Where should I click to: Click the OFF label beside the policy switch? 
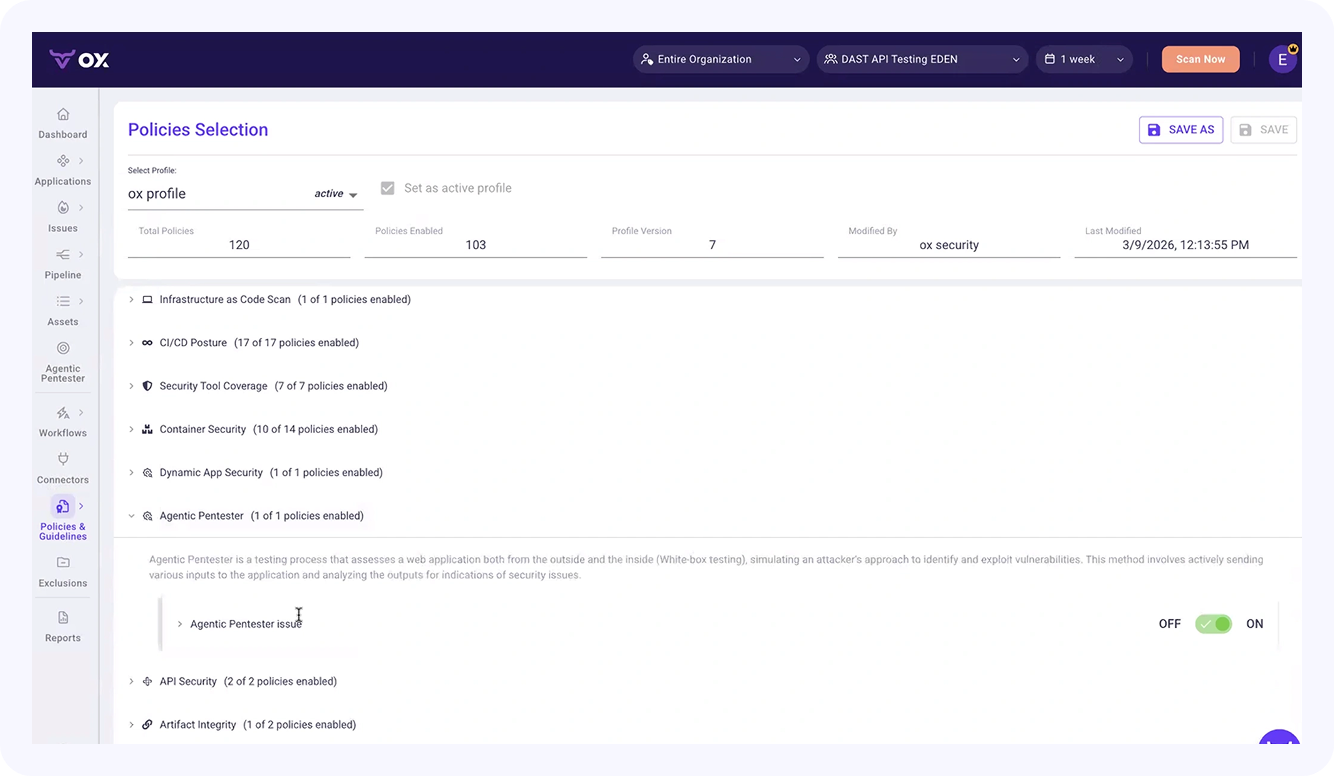1170,624
